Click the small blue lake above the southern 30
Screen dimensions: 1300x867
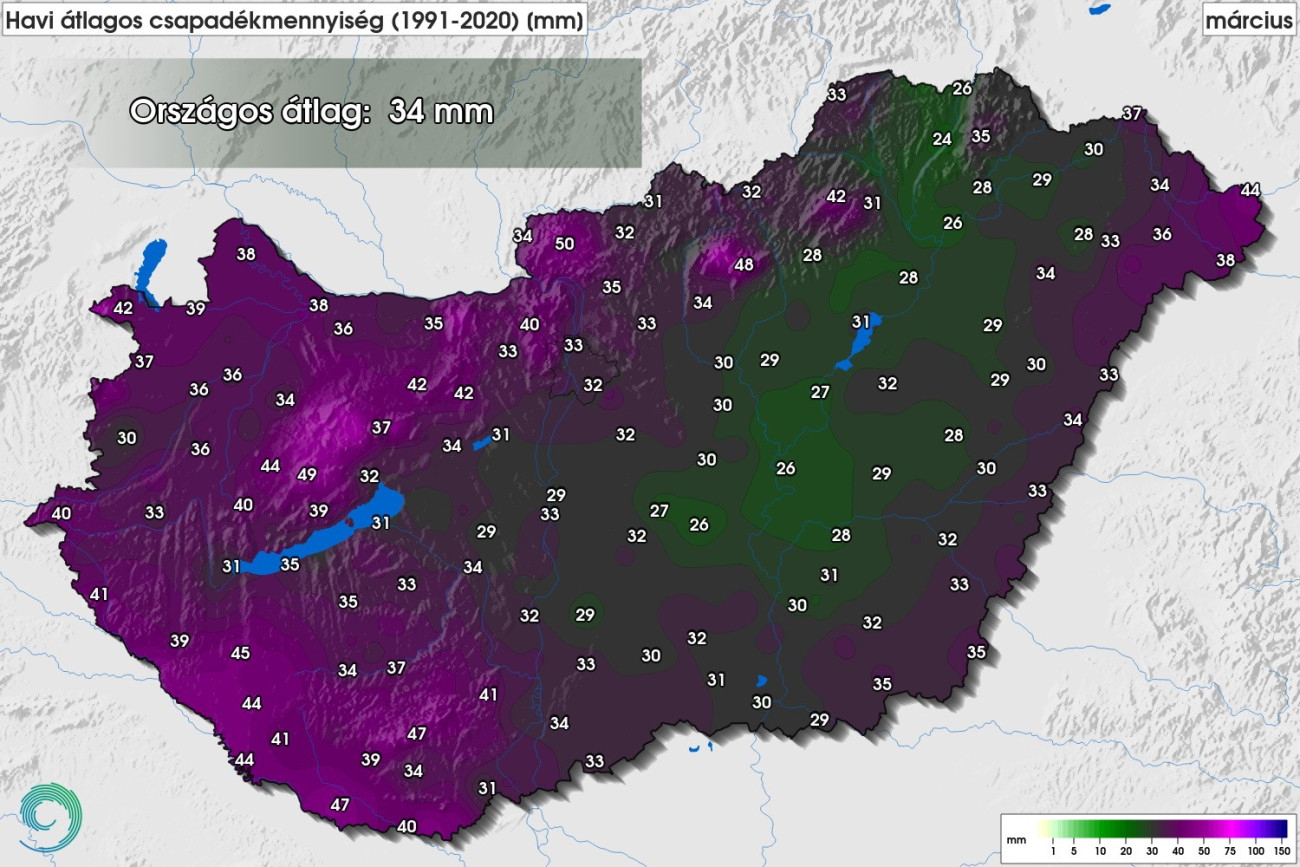(x=761, y=680)
